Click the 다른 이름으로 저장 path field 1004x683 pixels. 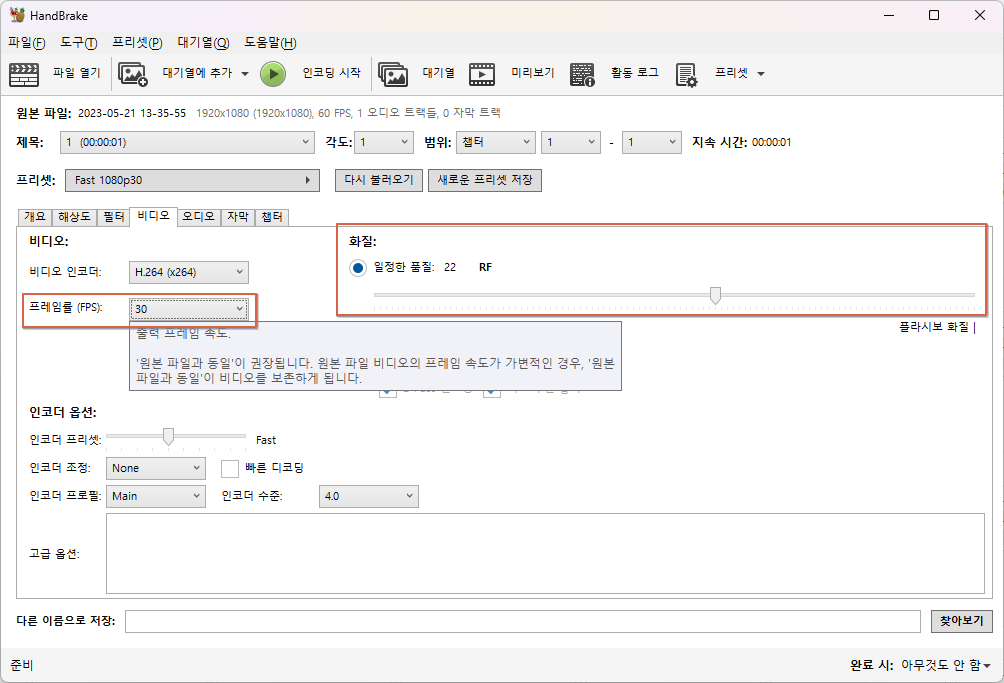[x=522, y=621]
